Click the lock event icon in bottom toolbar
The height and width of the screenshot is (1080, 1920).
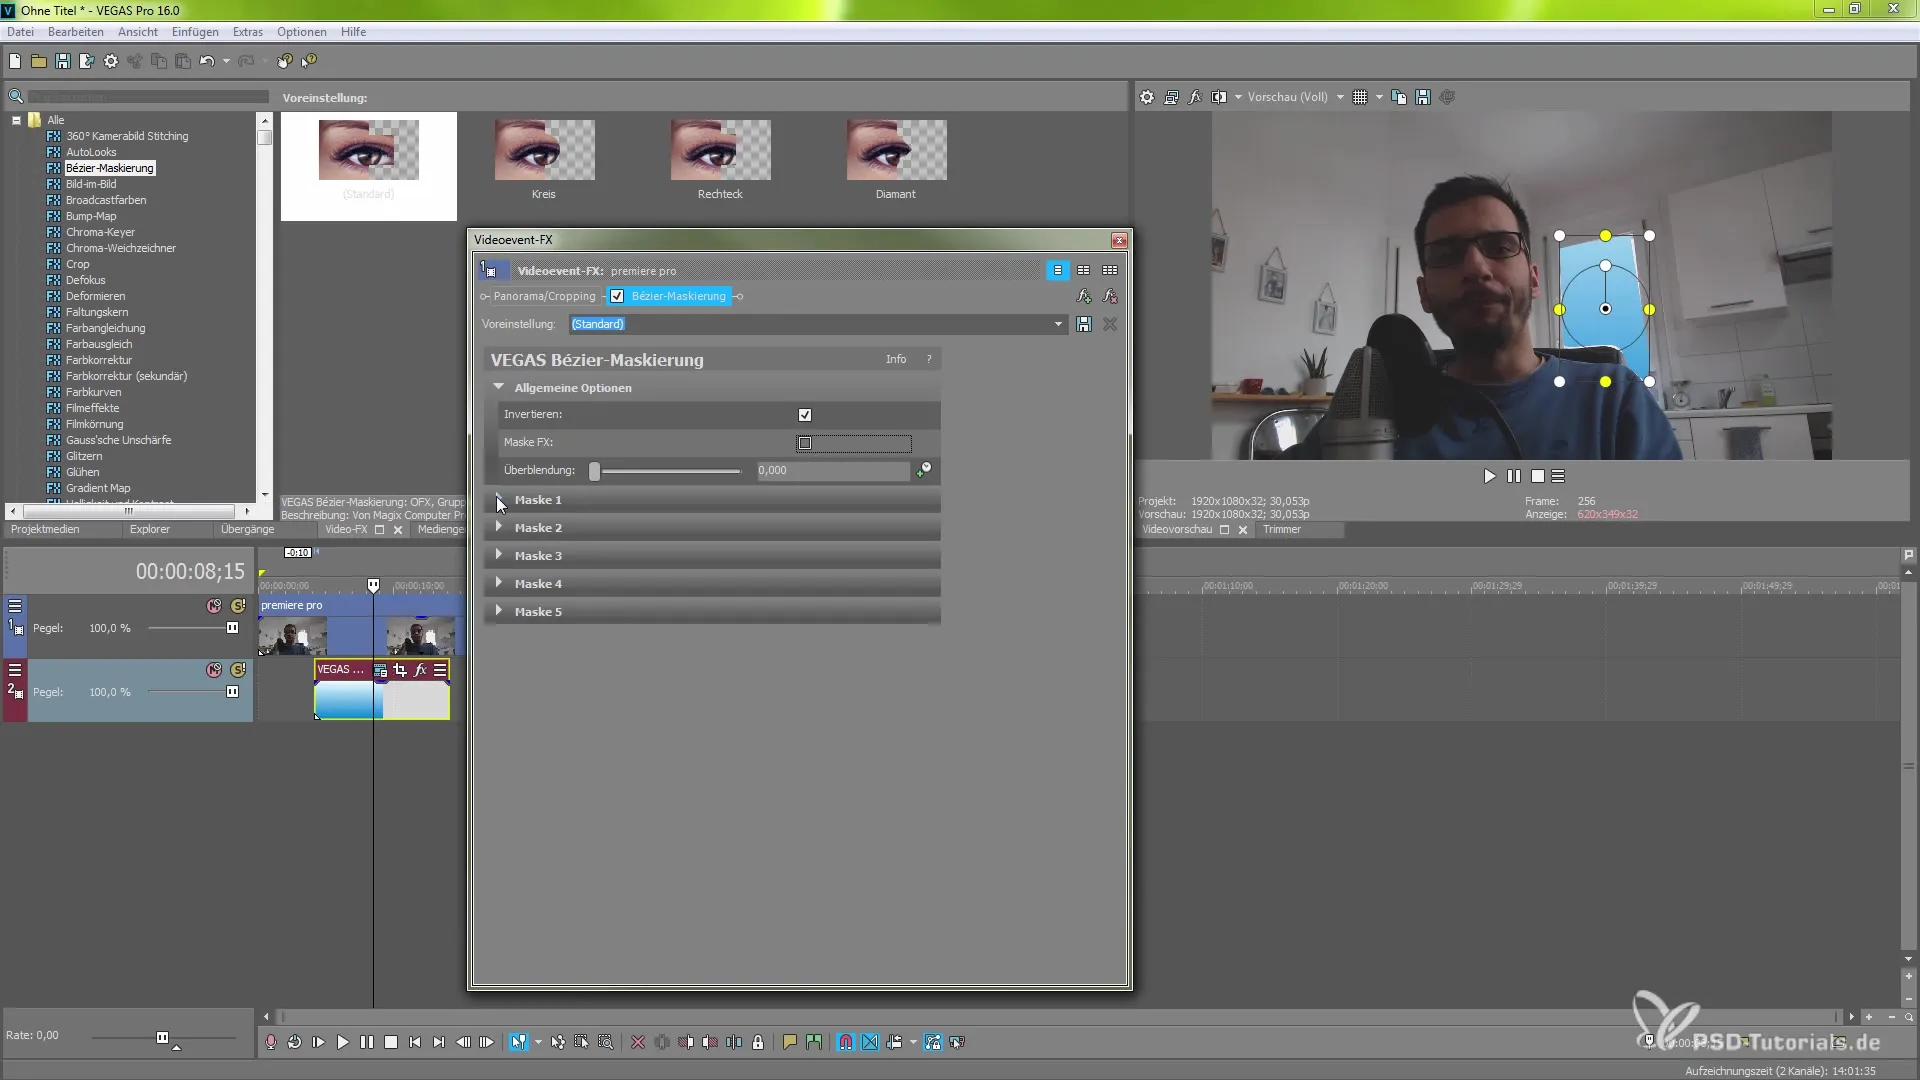[x=758, y=1042]
